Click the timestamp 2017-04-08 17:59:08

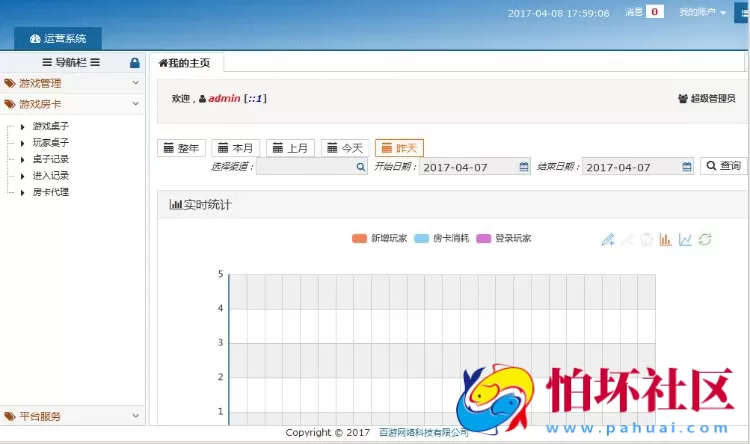(559, 13)
